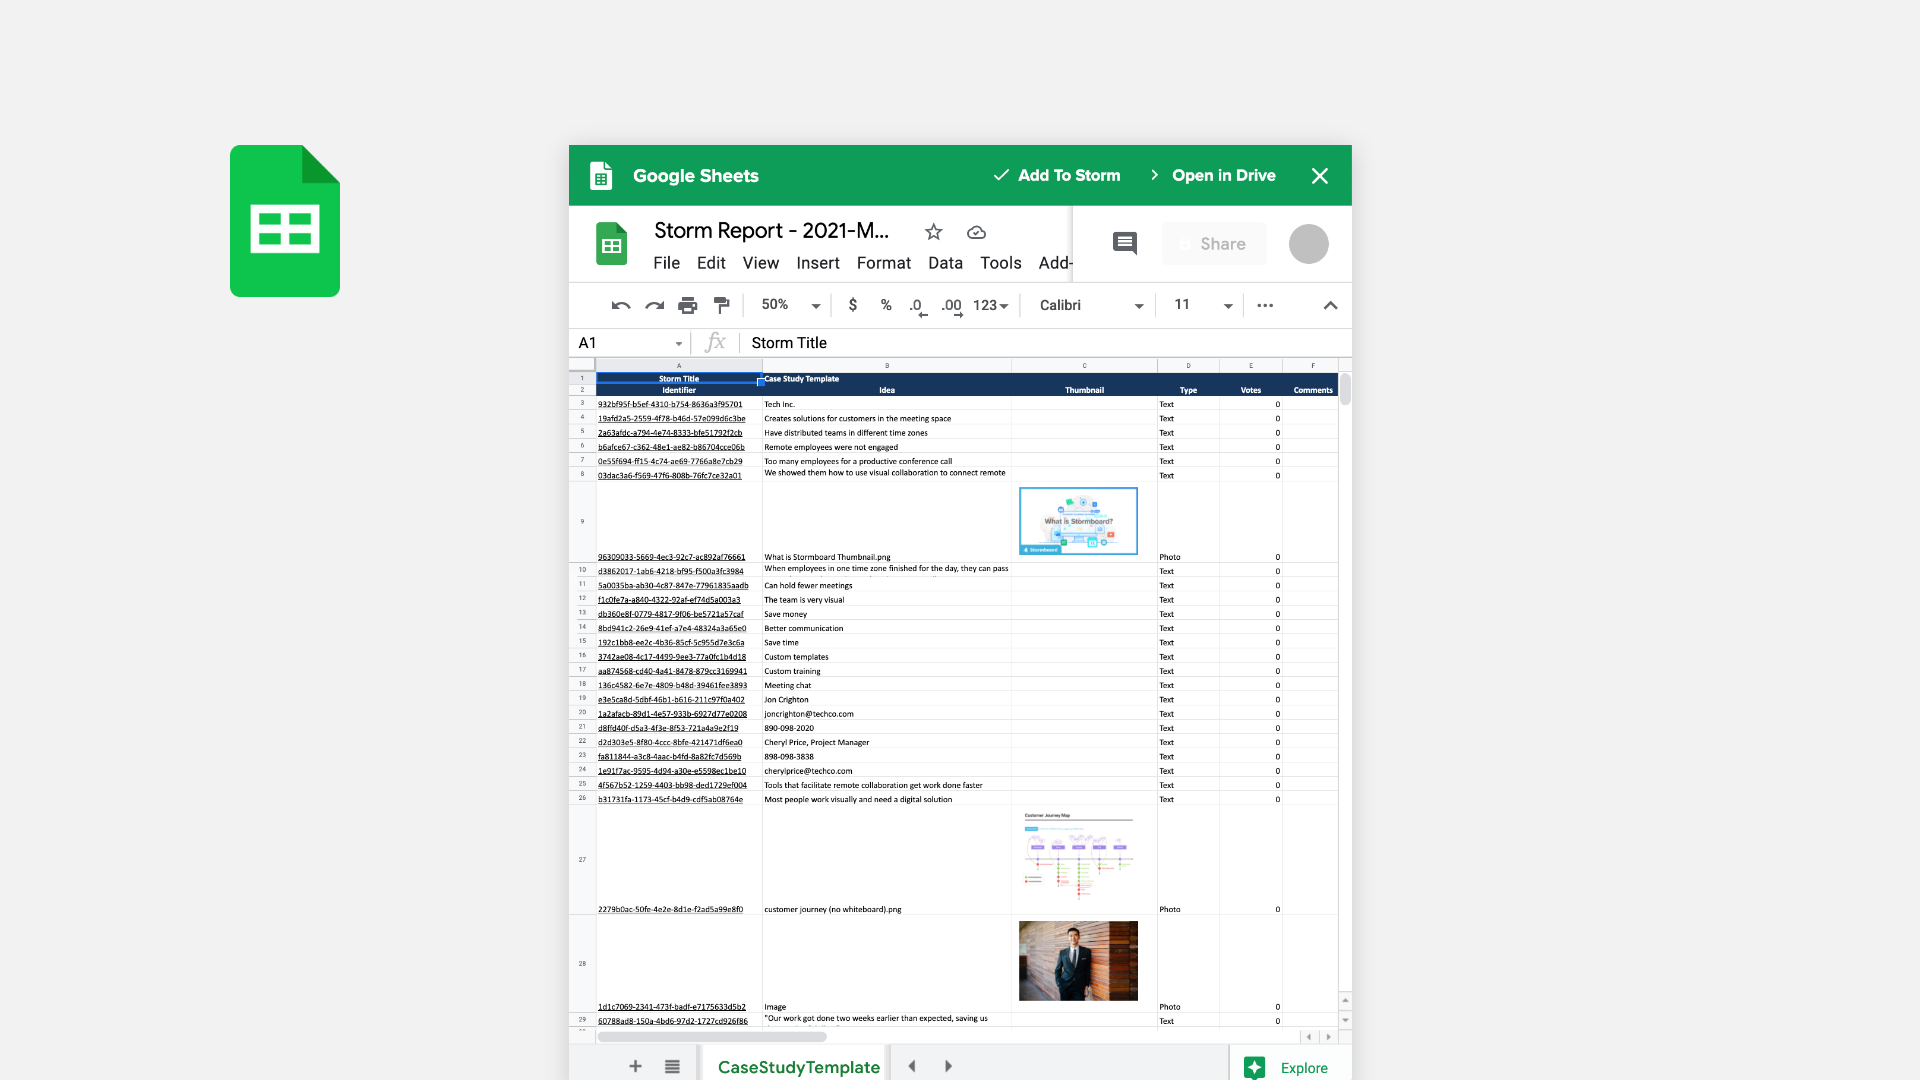Open the Calibri font dropdown
This screenshot has height=1080, width=1920.
pos(1092,305)
